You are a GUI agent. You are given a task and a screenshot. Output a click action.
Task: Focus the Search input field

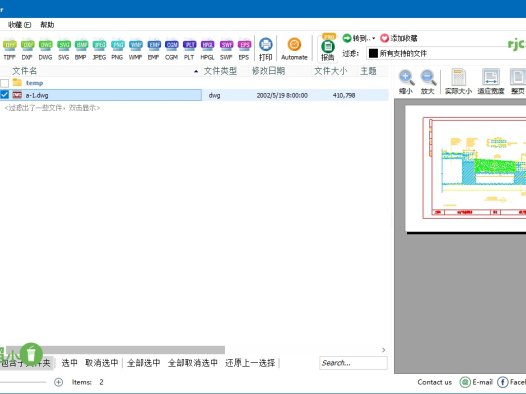353,363
